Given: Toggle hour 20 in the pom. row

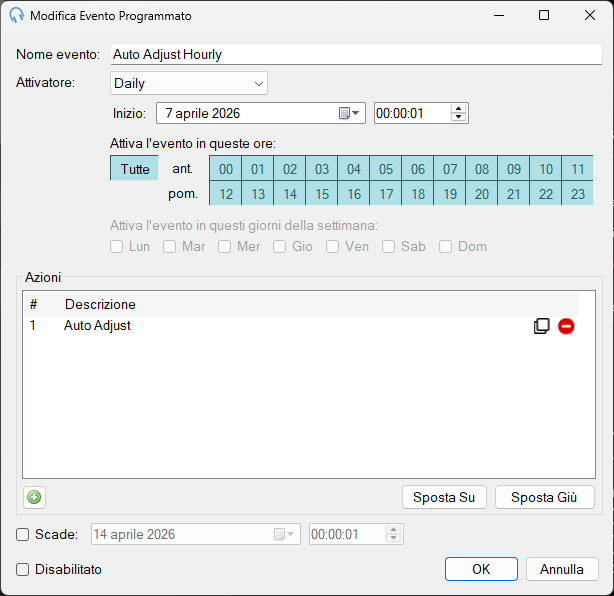Looking at the screenshot, I should 482,193.
